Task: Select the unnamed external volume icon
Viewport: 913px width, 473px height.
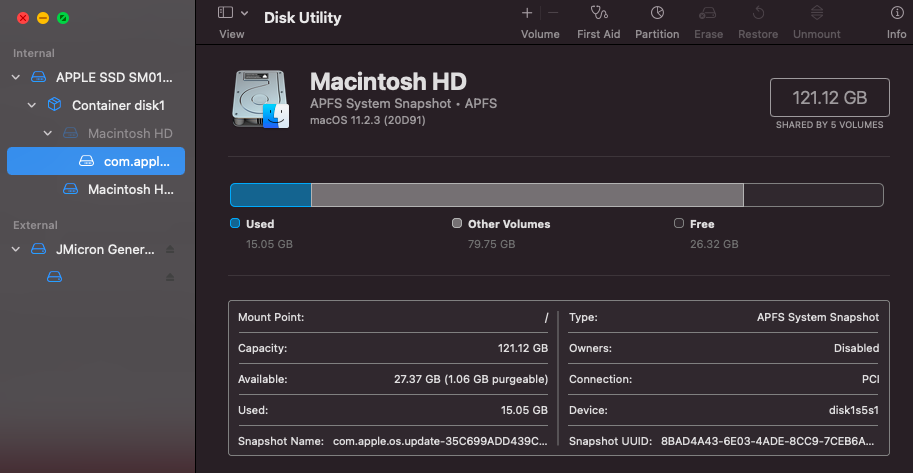Action: (x=54, y=277)
